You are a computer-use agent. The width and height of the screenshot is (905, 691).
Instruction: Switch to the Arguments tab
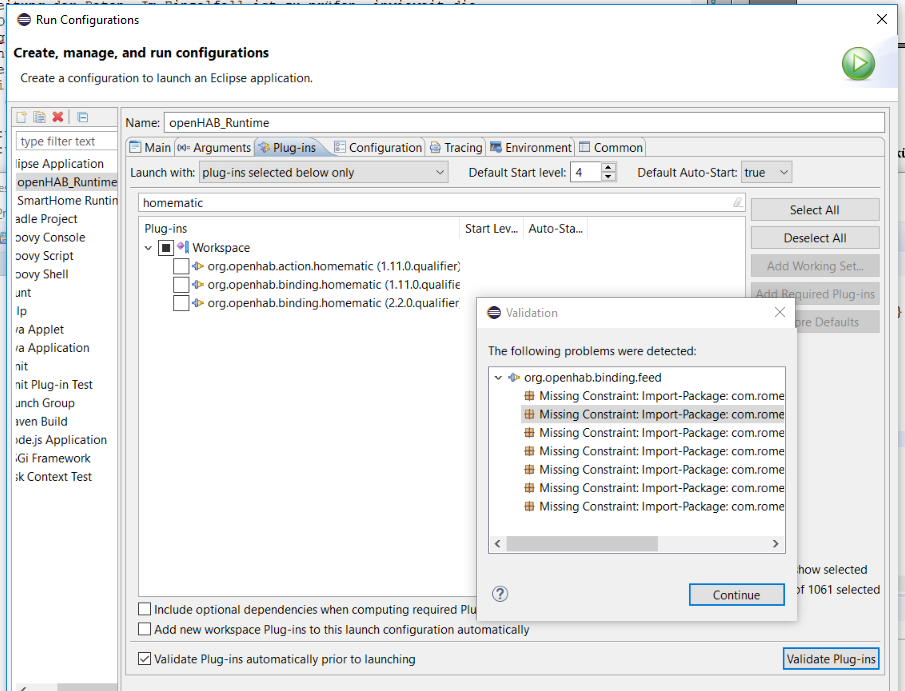click(x=214, y=147)
